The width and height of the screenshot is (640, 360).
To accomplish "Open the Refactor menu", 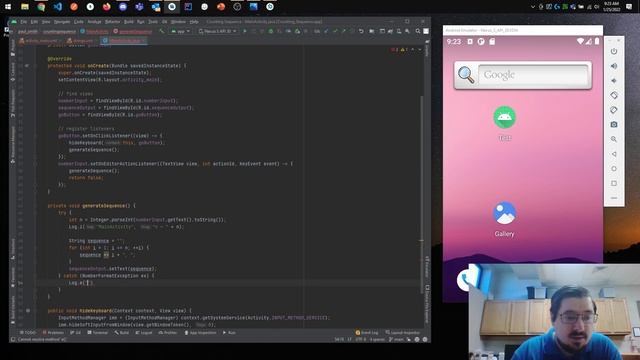I will pos(113,22).
